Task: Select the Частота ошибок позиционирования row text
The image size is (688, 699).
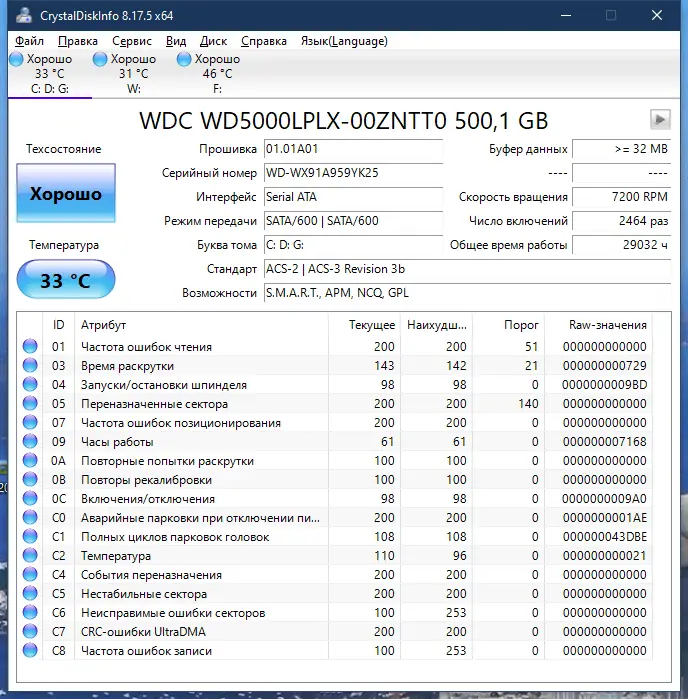Action: point(181,423)
